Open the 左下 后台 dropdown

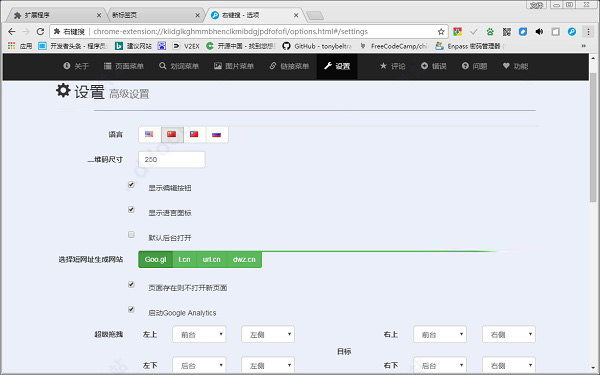[199, 365]
